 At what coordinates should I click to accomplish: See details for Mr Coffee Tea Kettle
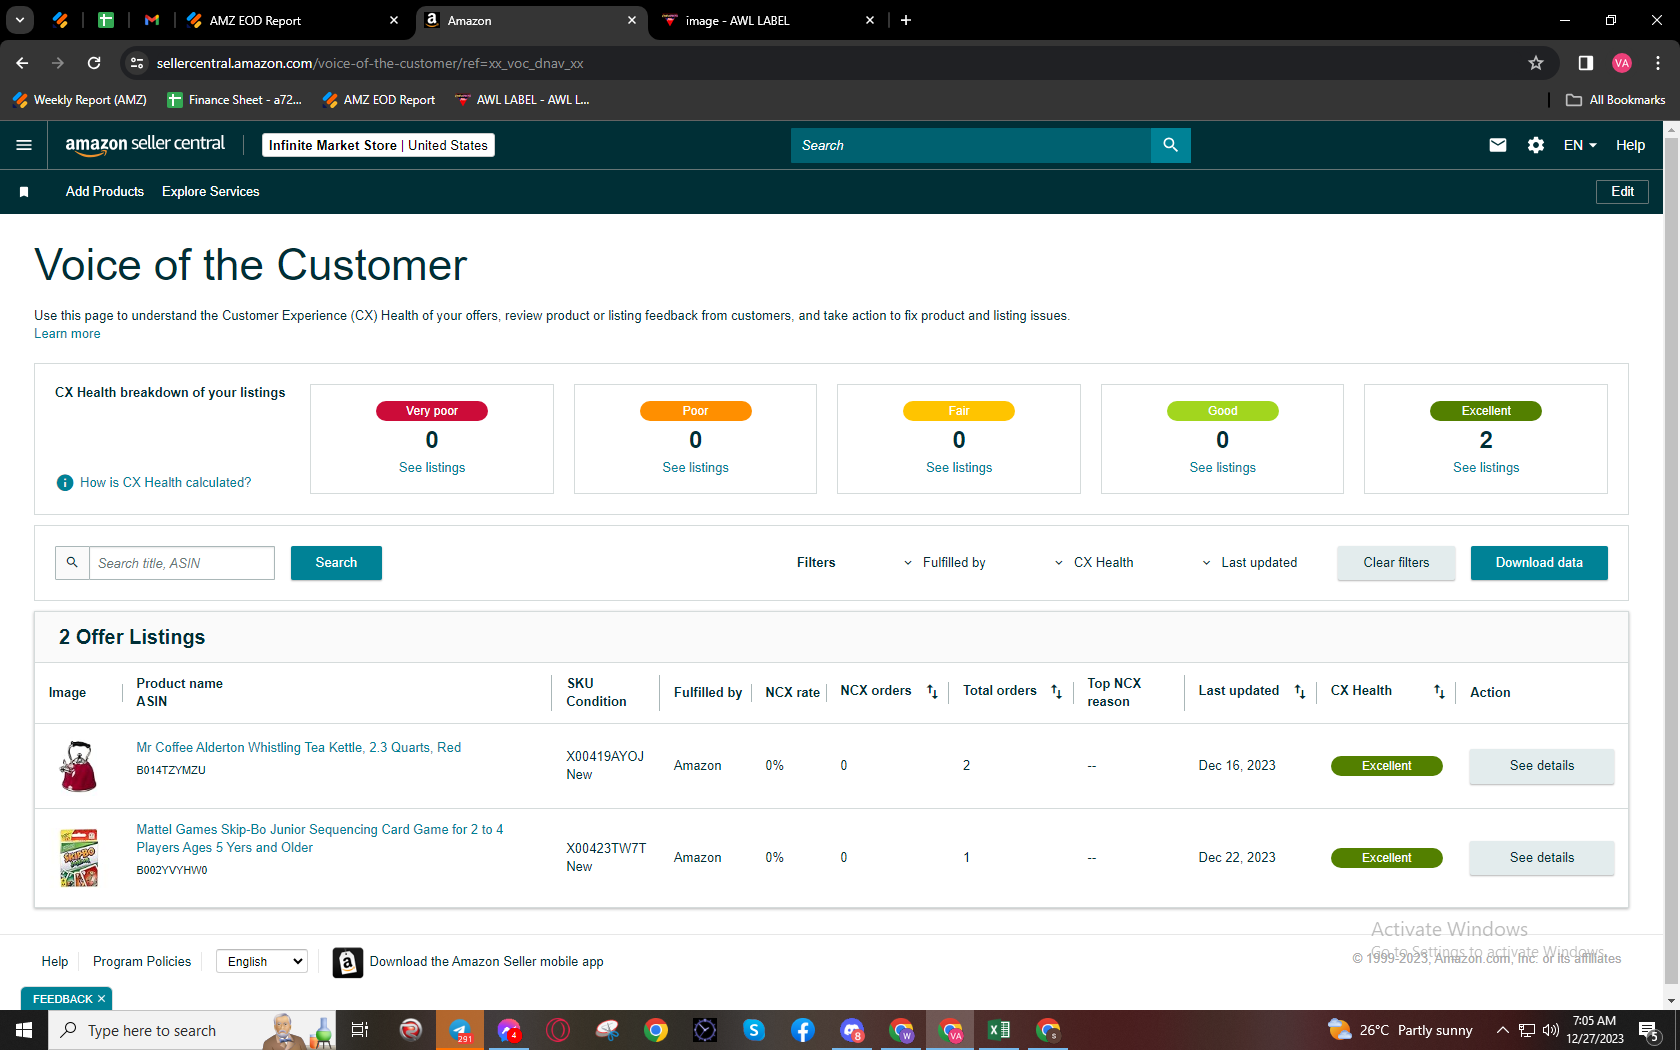(1541, 766)
